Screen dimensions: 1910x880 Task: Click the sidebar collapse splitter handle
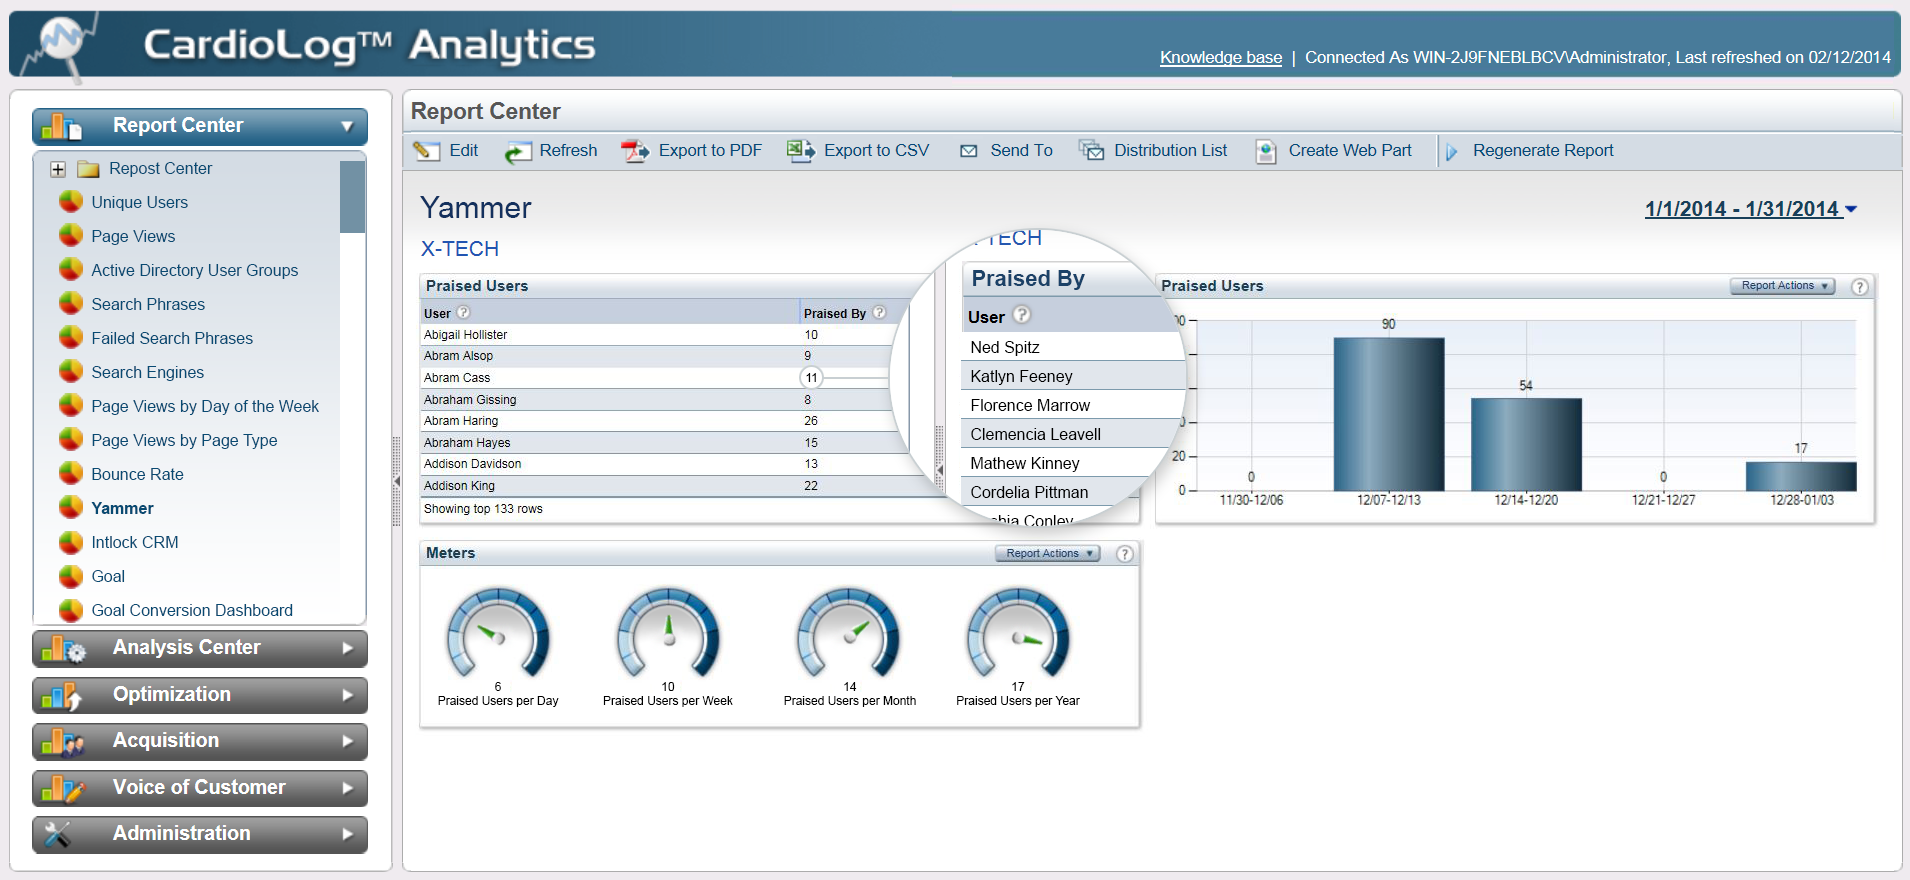pyautogui.click(x=397, y=481)
